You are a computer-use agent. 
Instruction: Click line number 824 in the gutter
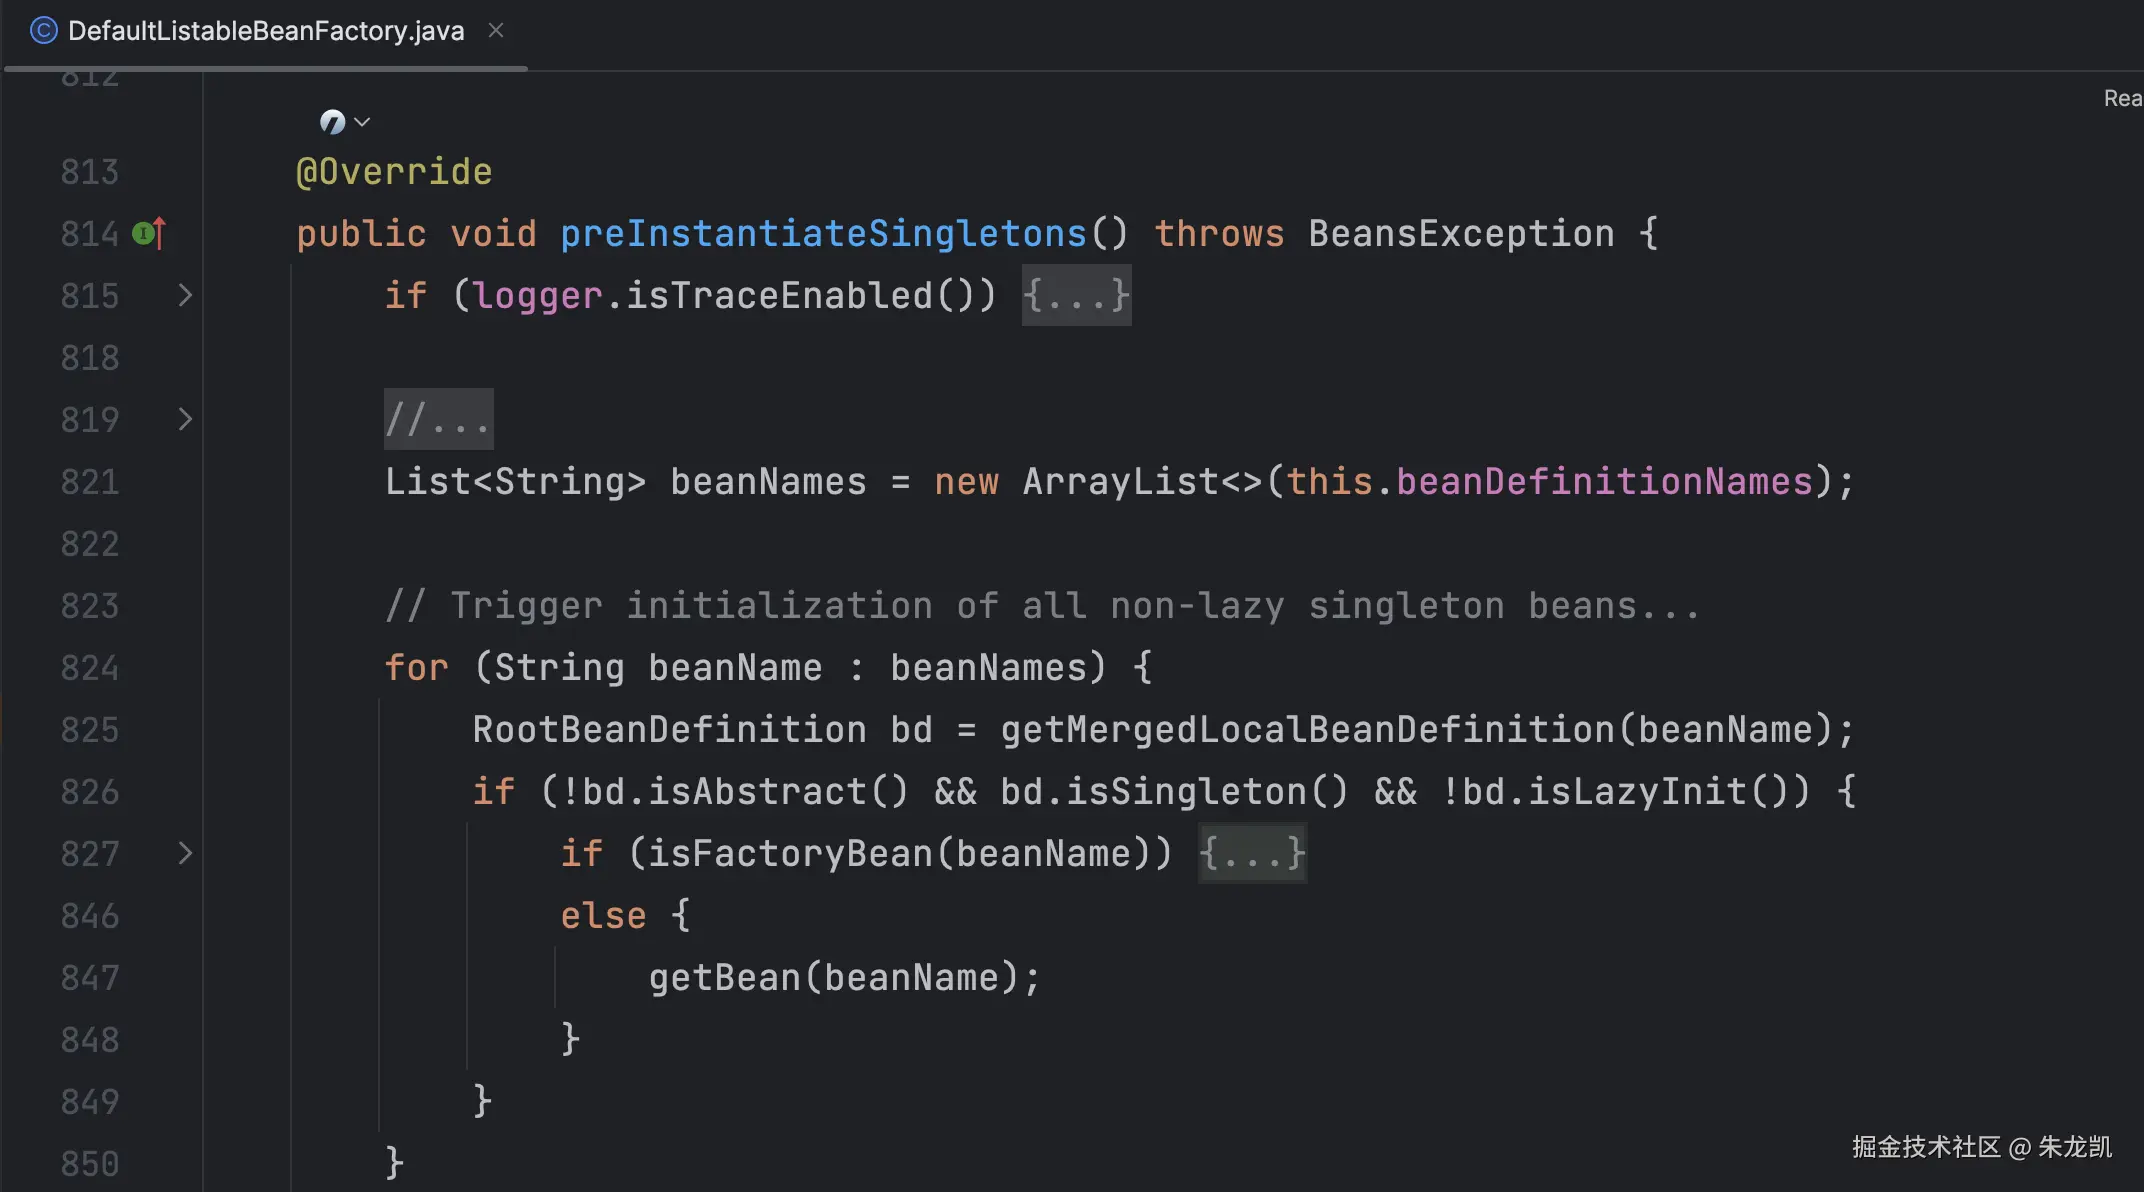[x=90, y=668]
